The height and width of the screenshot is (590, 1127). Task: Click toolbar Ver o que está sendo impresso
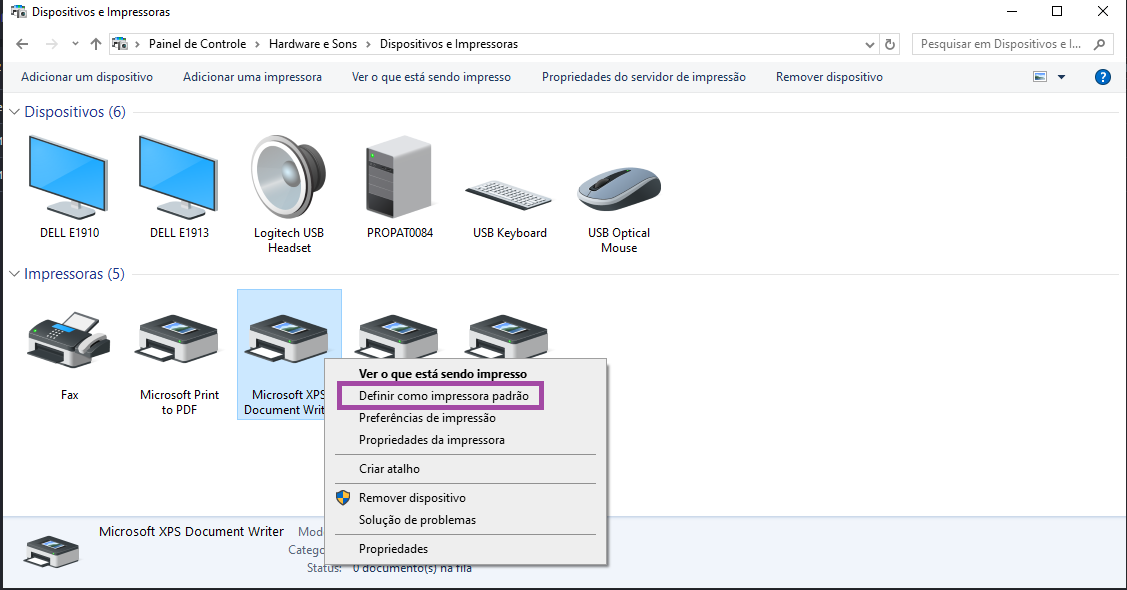431,77
